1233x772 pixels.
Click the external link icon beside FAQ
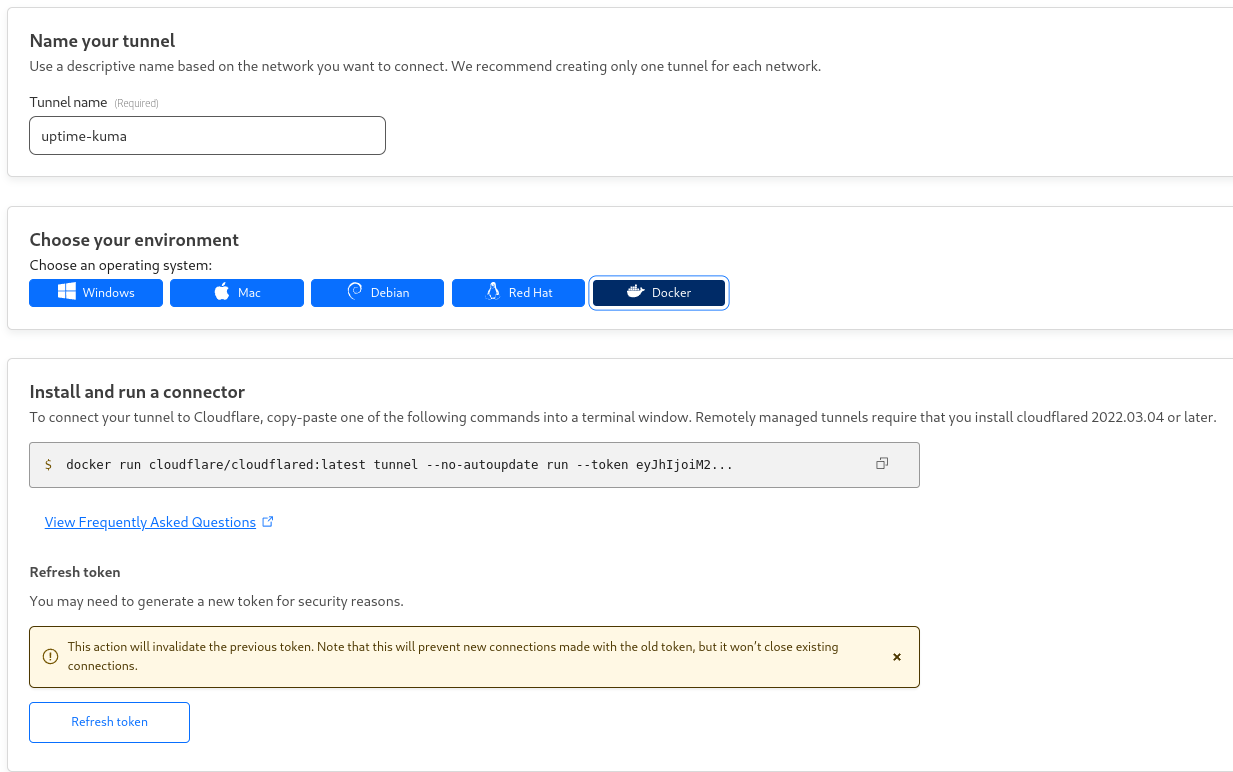[x=268, y=522]
